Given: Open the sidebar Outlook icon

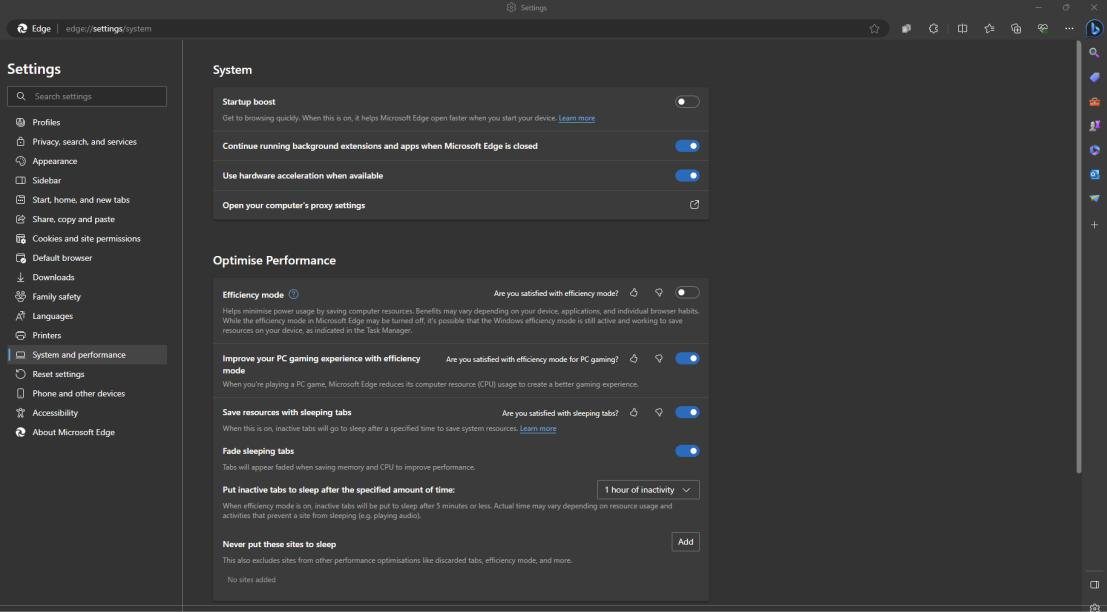Looking at the screenshot, I should pyautogui.click(x=1094, y=174).
